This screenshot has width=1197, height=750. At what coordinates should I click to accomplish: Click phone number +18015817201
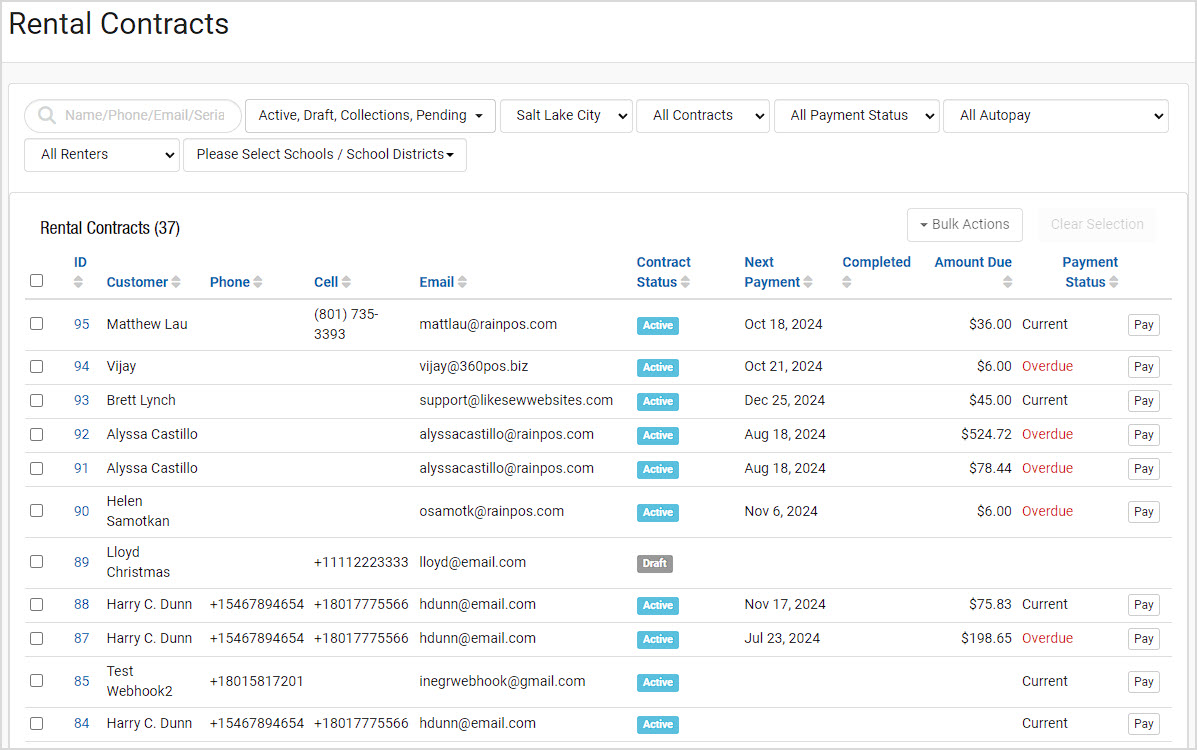click(256, 681)
